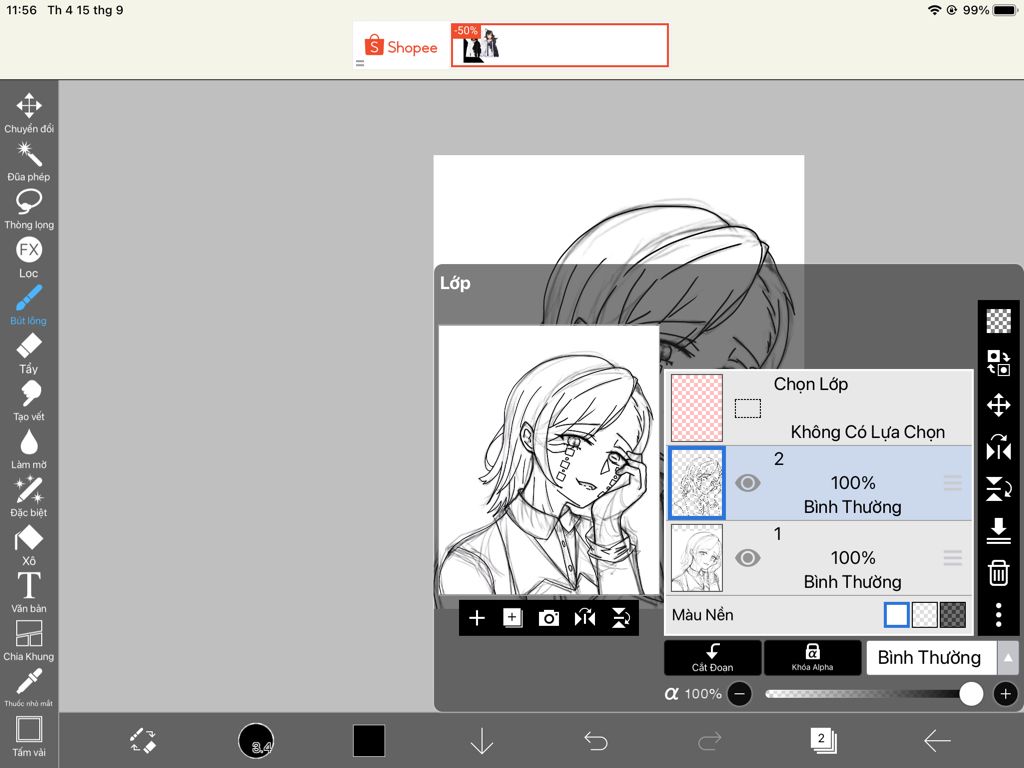Tap the layers count button showing 2
The width and height of the screenshot is (1024, 768).
click(x=823, y=740)
